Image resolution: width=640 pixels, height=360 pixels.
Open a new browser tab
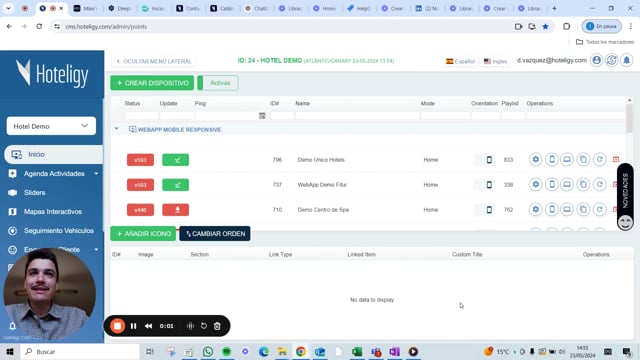click(x=554, y=8)
